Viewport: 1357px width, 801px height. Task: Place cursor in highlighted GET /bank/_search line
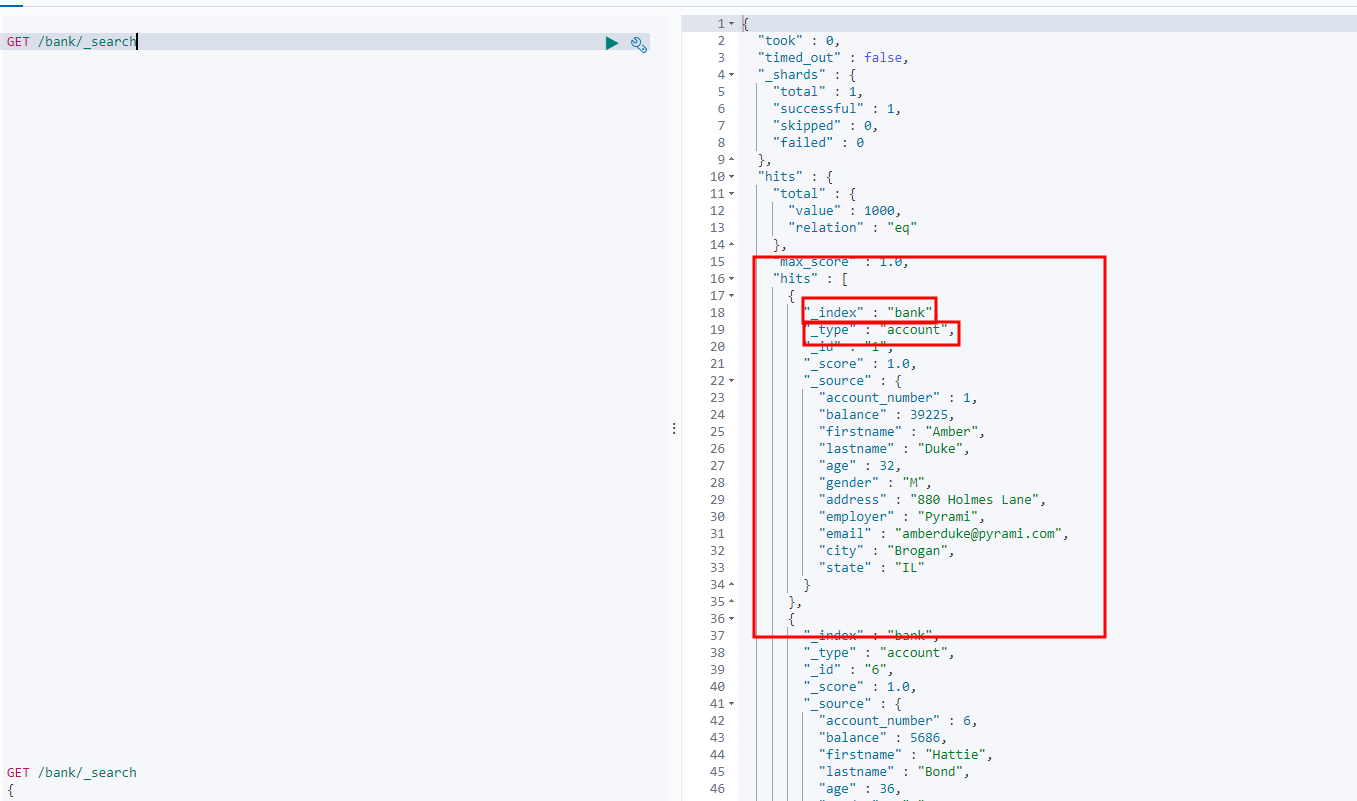point(328,42)
